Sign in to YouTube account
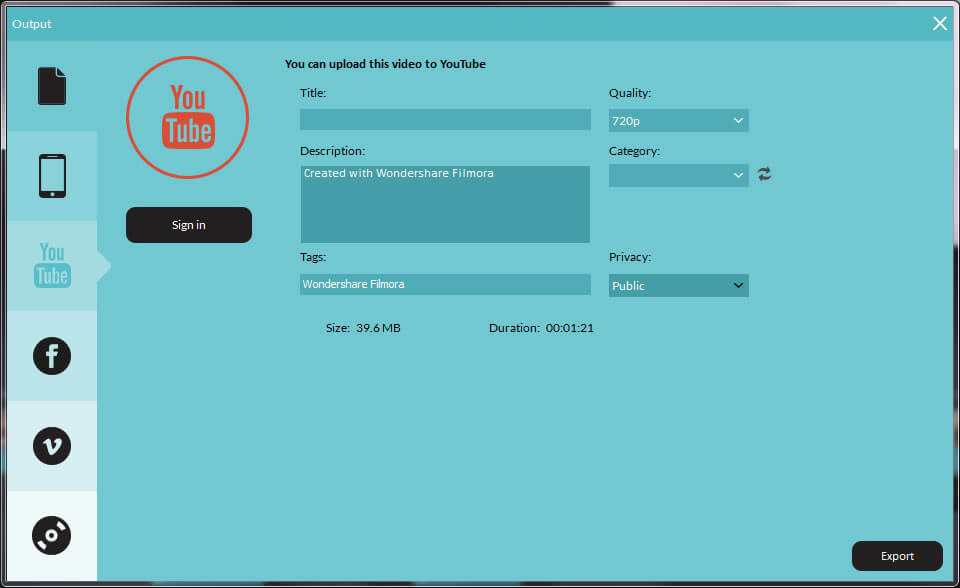This screenshot has height=588, width=960. click(189, 225)
